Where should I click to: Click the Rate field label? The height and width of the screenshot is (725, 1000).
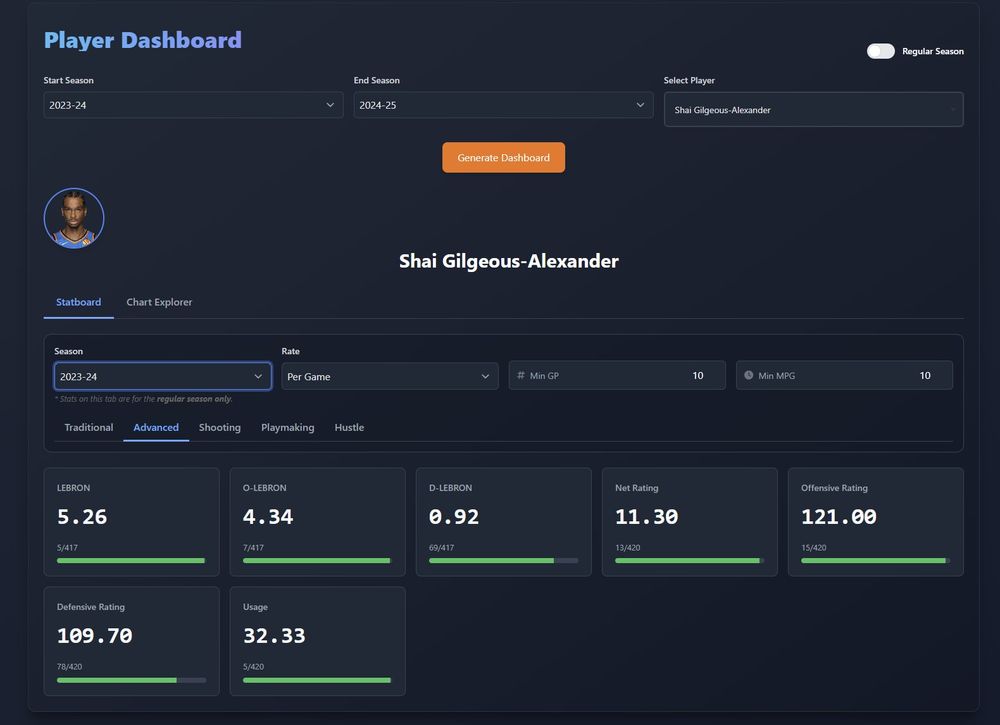coord(290,351)
